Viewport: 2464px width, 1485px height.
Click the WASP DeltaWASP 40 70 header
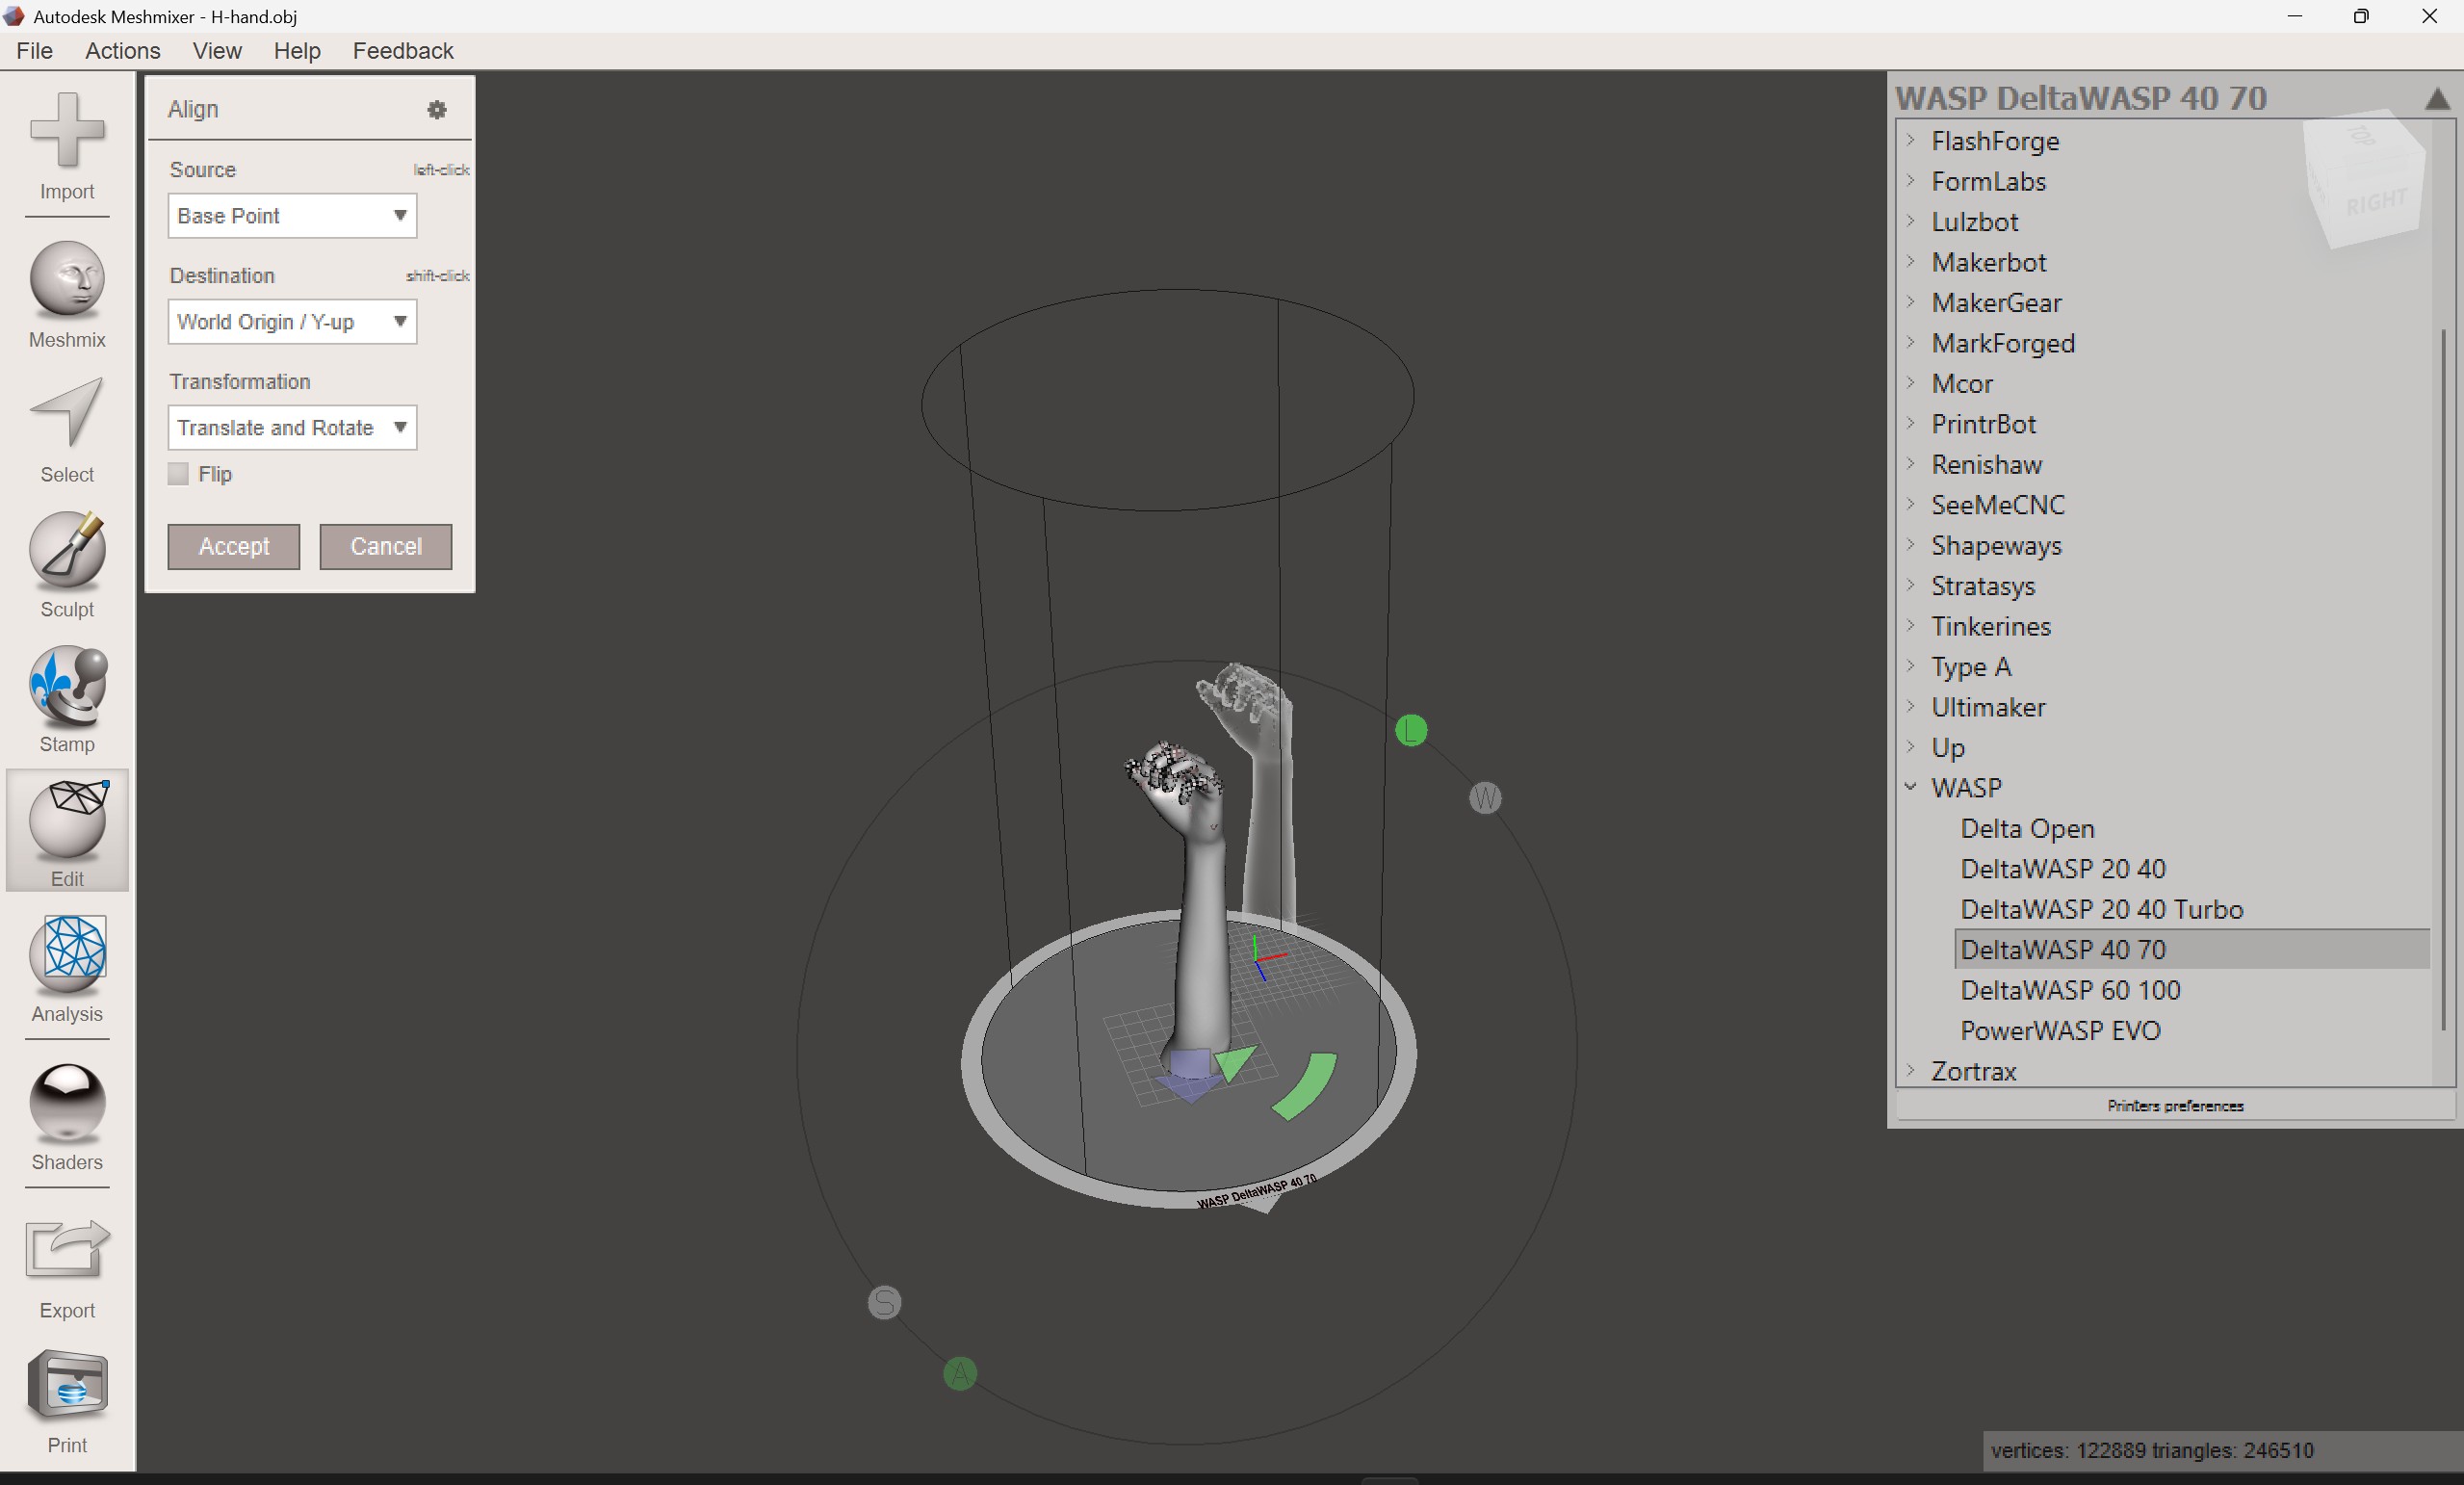(2081, 98)
